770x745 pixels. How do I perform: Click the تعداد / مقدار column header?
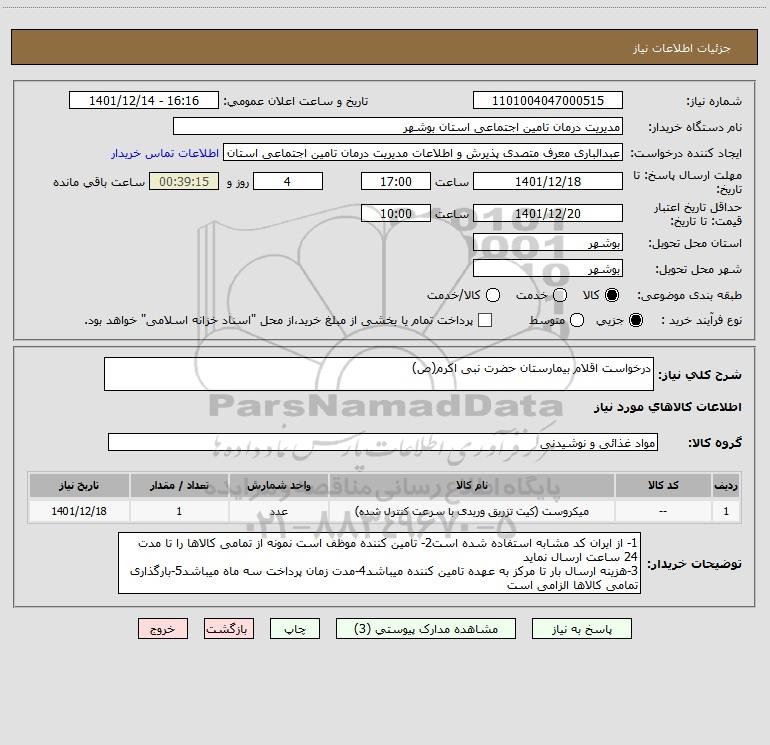[x=179, y=485]
